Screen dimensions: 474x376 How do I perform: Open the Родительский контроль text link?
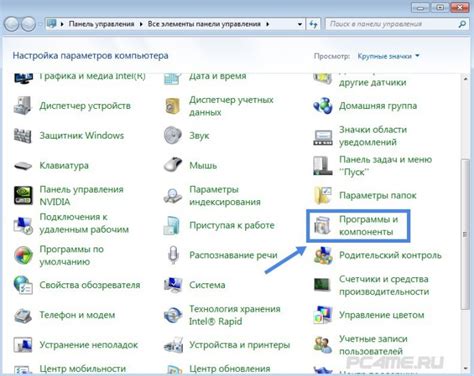click(x=390, y=255)
